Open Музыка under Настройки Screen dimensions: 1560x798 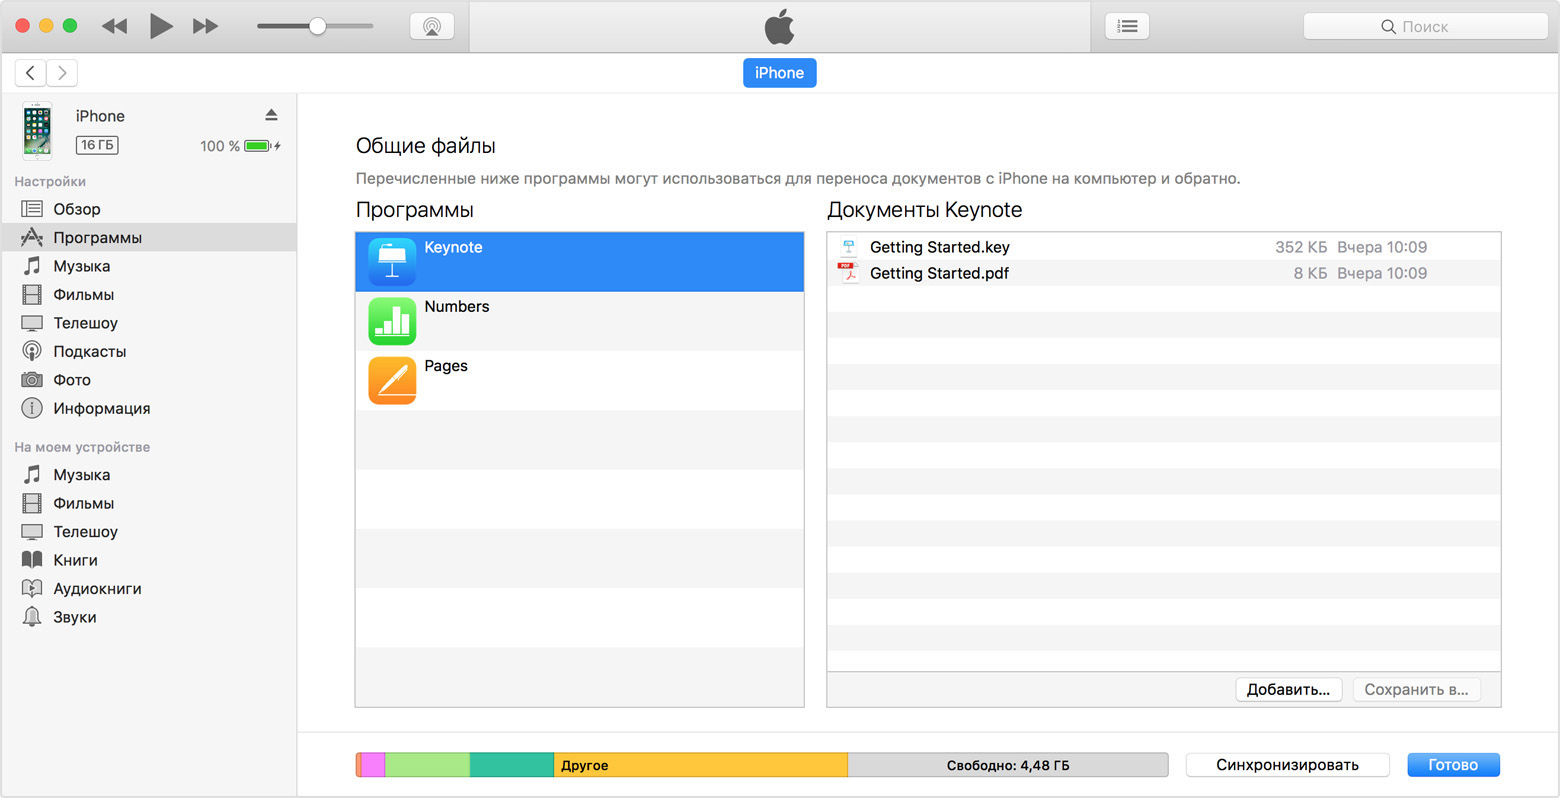(x=148, y=266)
